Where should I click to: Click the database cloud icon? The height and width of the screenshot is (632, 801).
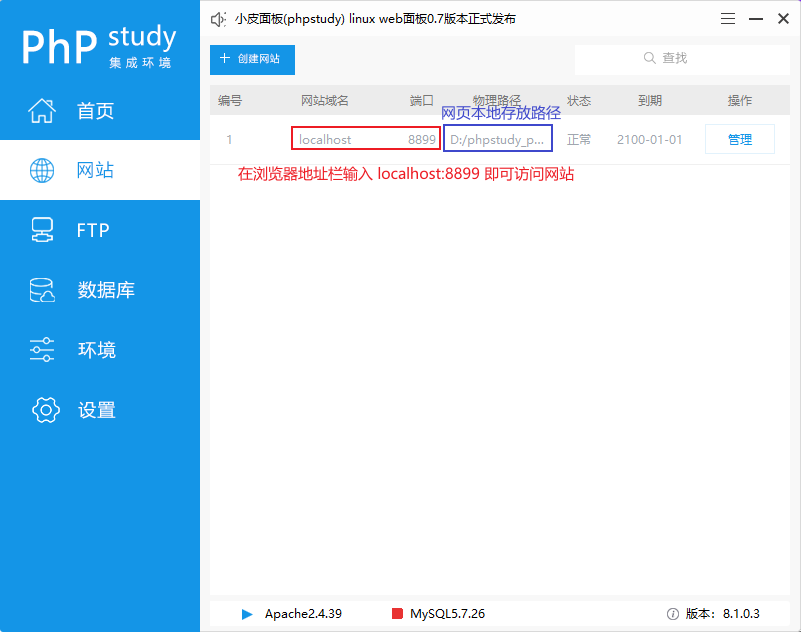pos(42,290)
